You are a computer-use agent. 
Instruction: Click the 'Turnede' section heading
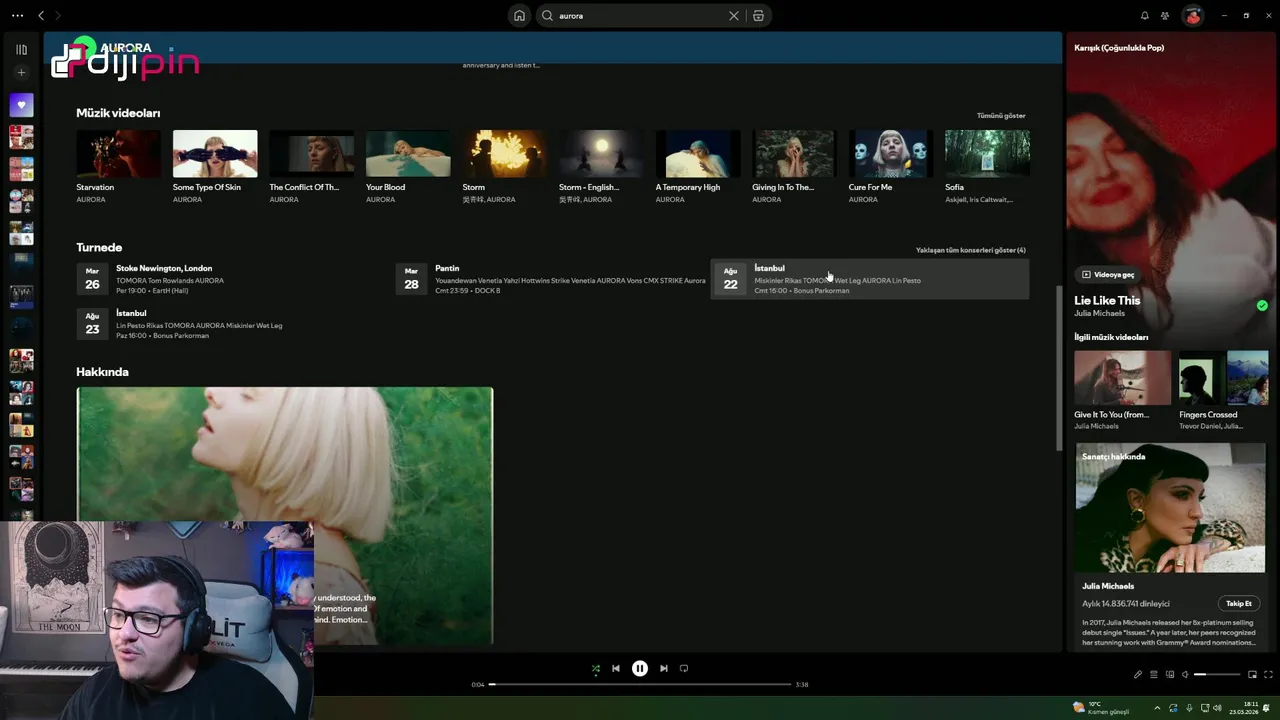point(99,247)
